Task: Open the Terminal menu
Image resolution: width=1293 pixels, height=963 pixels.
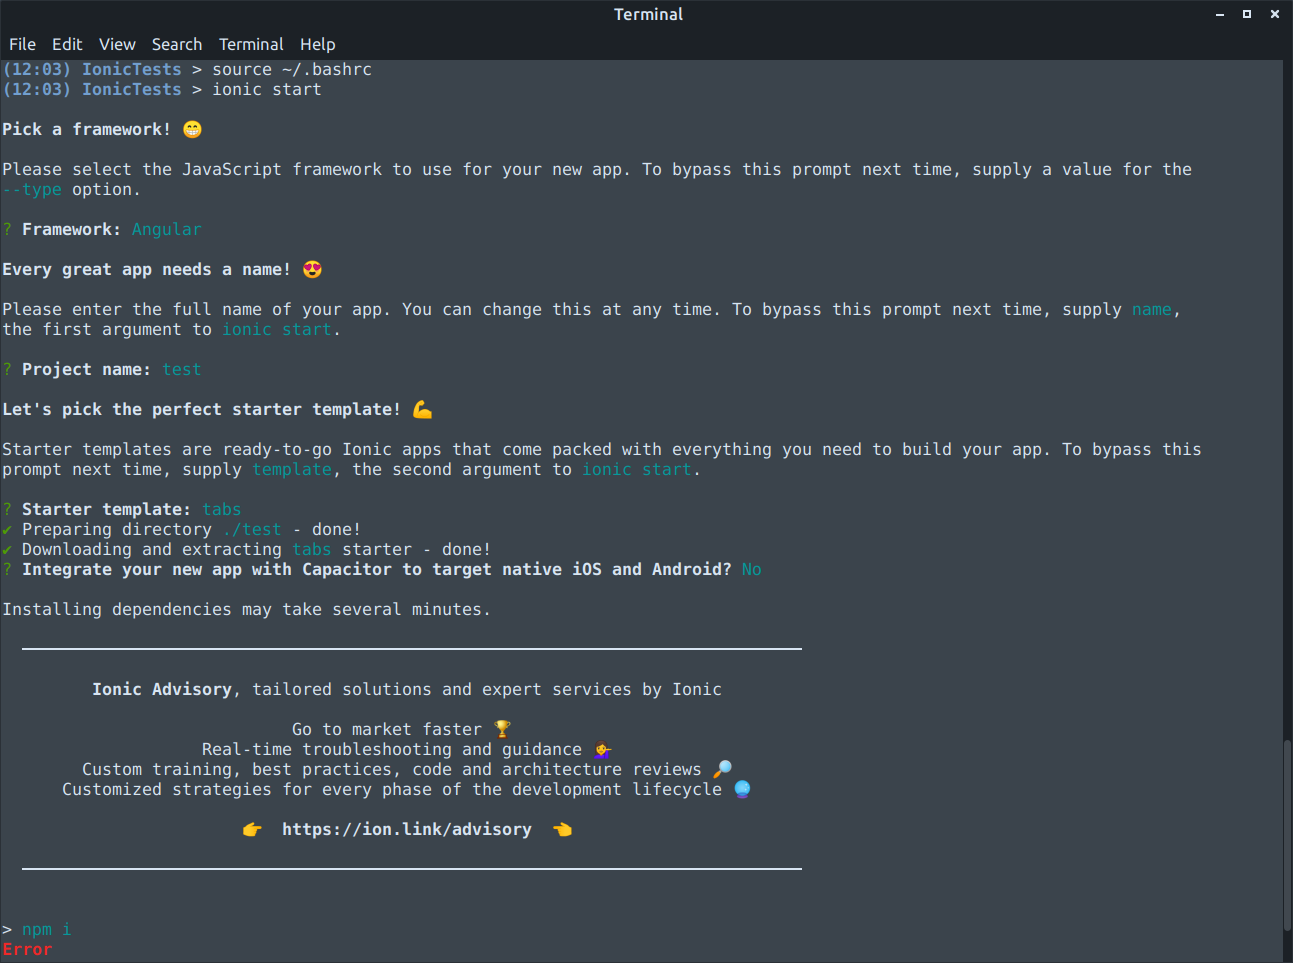Action: tap(251, 44)
